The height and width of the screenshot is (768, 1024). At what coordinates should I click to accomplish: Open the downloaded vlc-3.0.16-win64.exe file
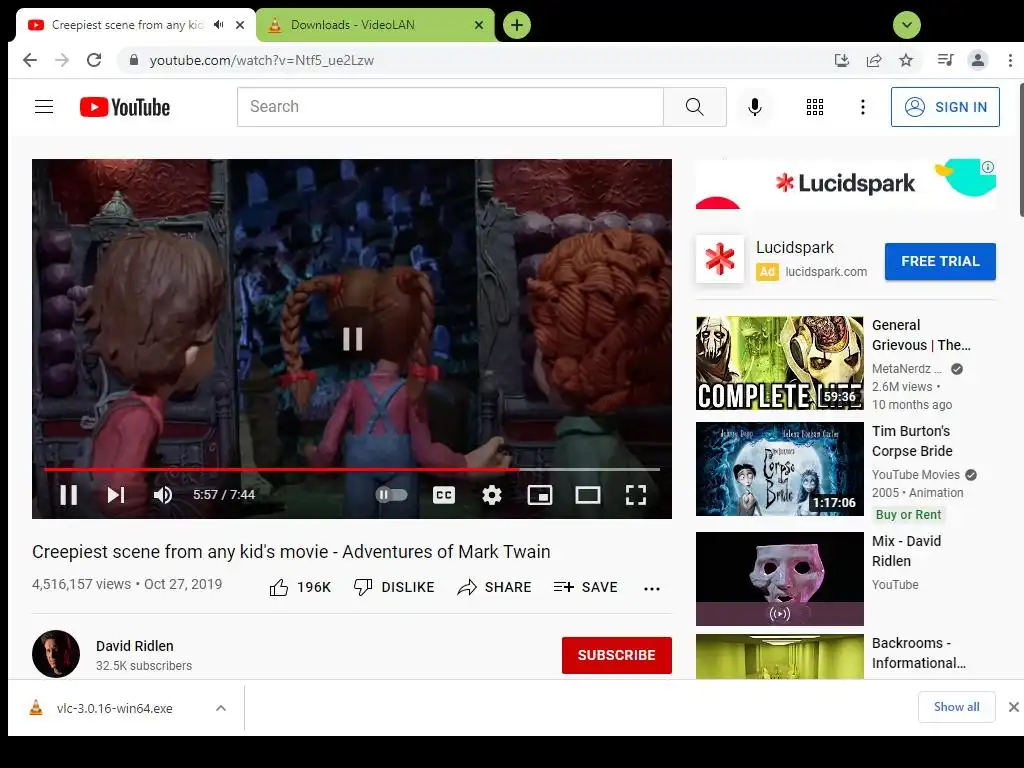[114, 708]
